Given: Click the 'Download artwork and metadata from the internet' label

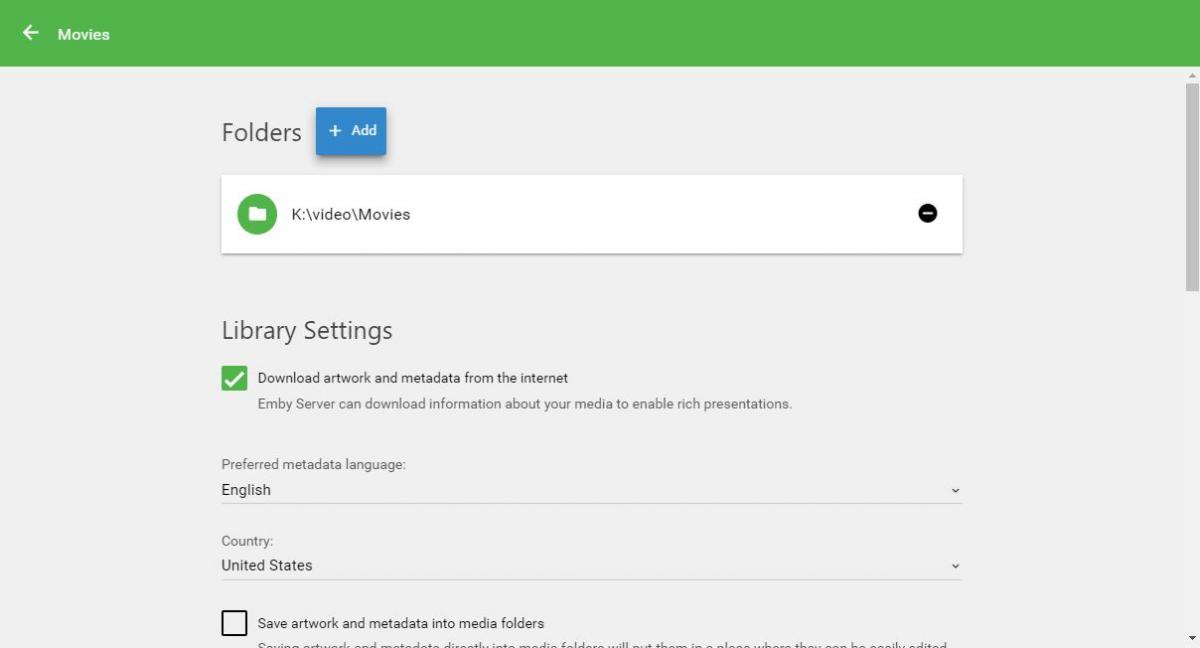Looking at the screenshot, I should pos(412,378).
